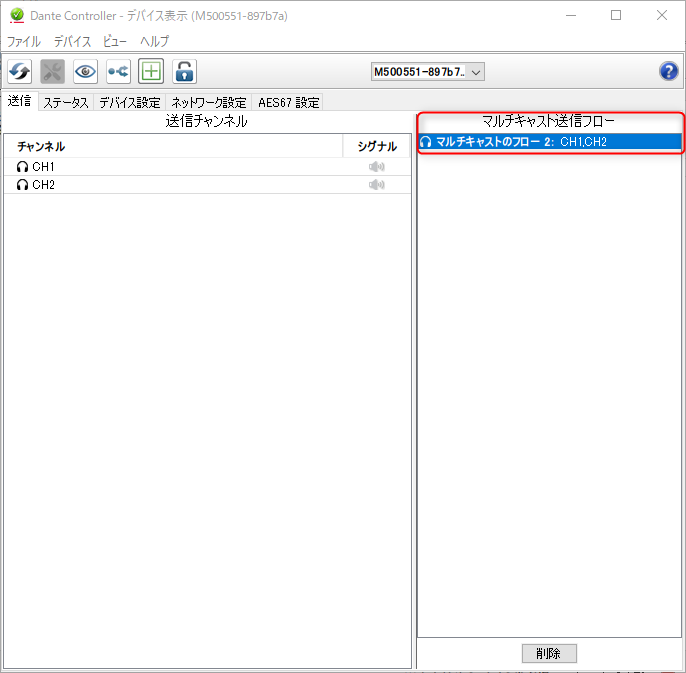The width and height of the screenshot is (686, 673).
Task: Switch to the ネットワーク設定 tab
Action: tap(209, 103)
